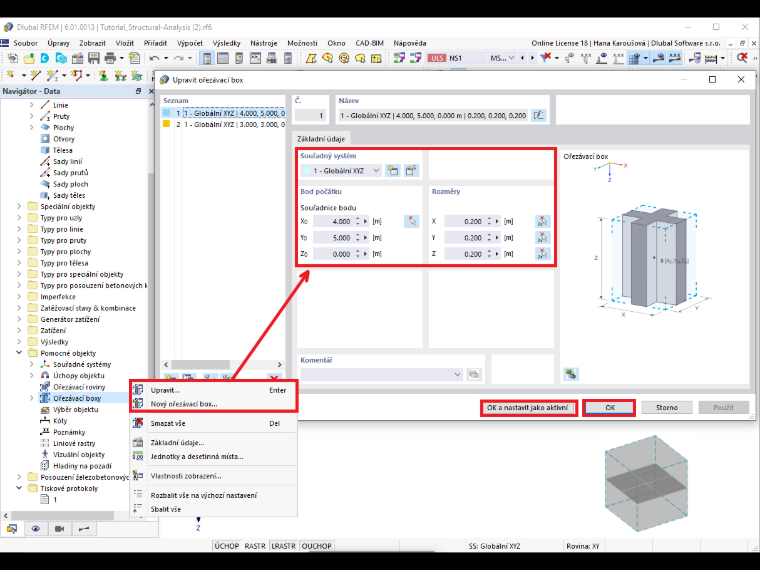The width and height of the screenshot is (760, 570).
Task: Click the Seznam list horizontal scrollbar
Action: point(223,364)
